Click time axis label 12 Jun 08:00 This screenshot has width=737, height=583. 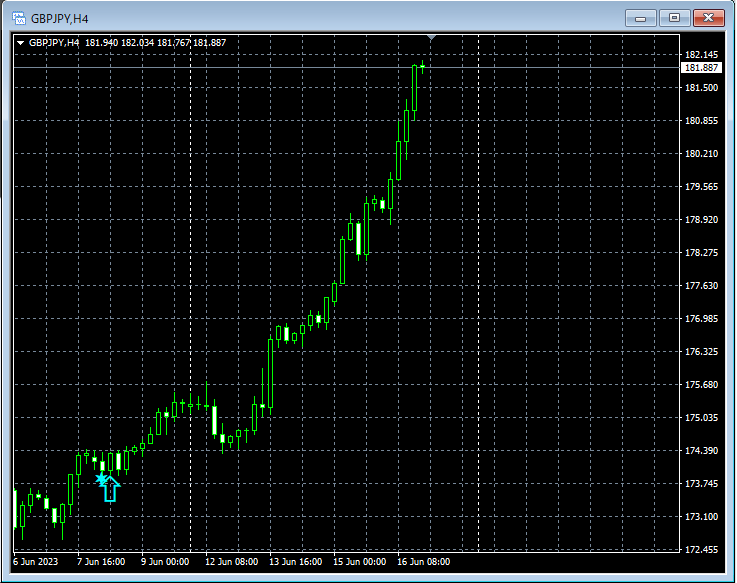click(232, 562)
